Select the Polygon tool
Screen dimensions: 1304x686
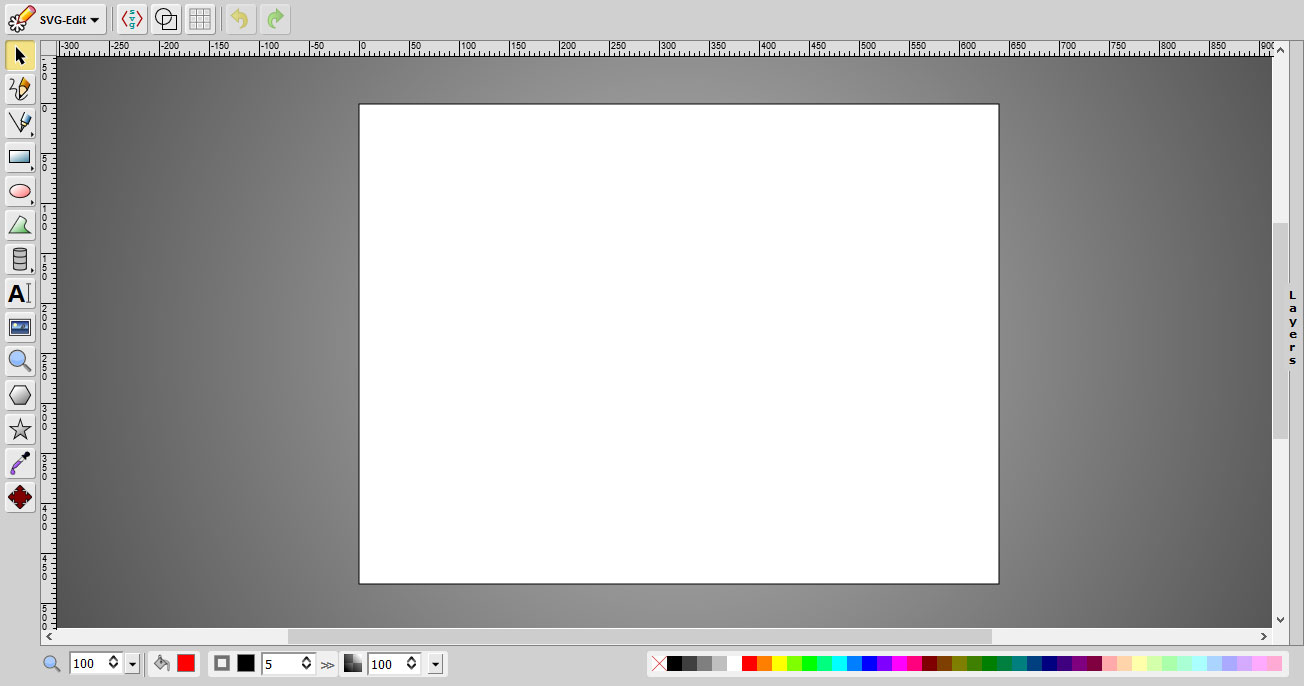(x=20, y=395)
